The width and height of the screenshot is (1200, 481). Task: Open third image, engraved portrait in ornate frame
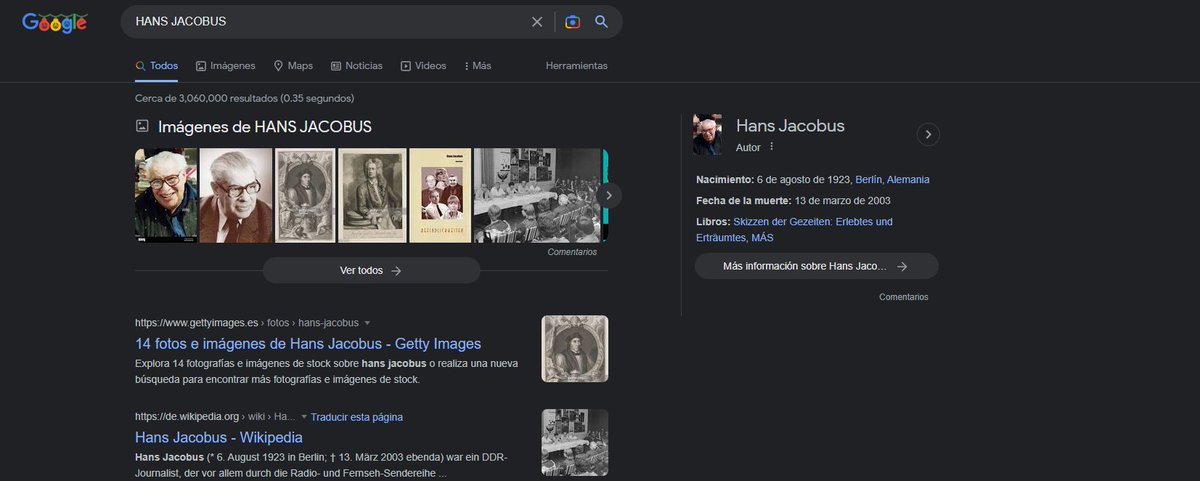(x=305, y=195)
